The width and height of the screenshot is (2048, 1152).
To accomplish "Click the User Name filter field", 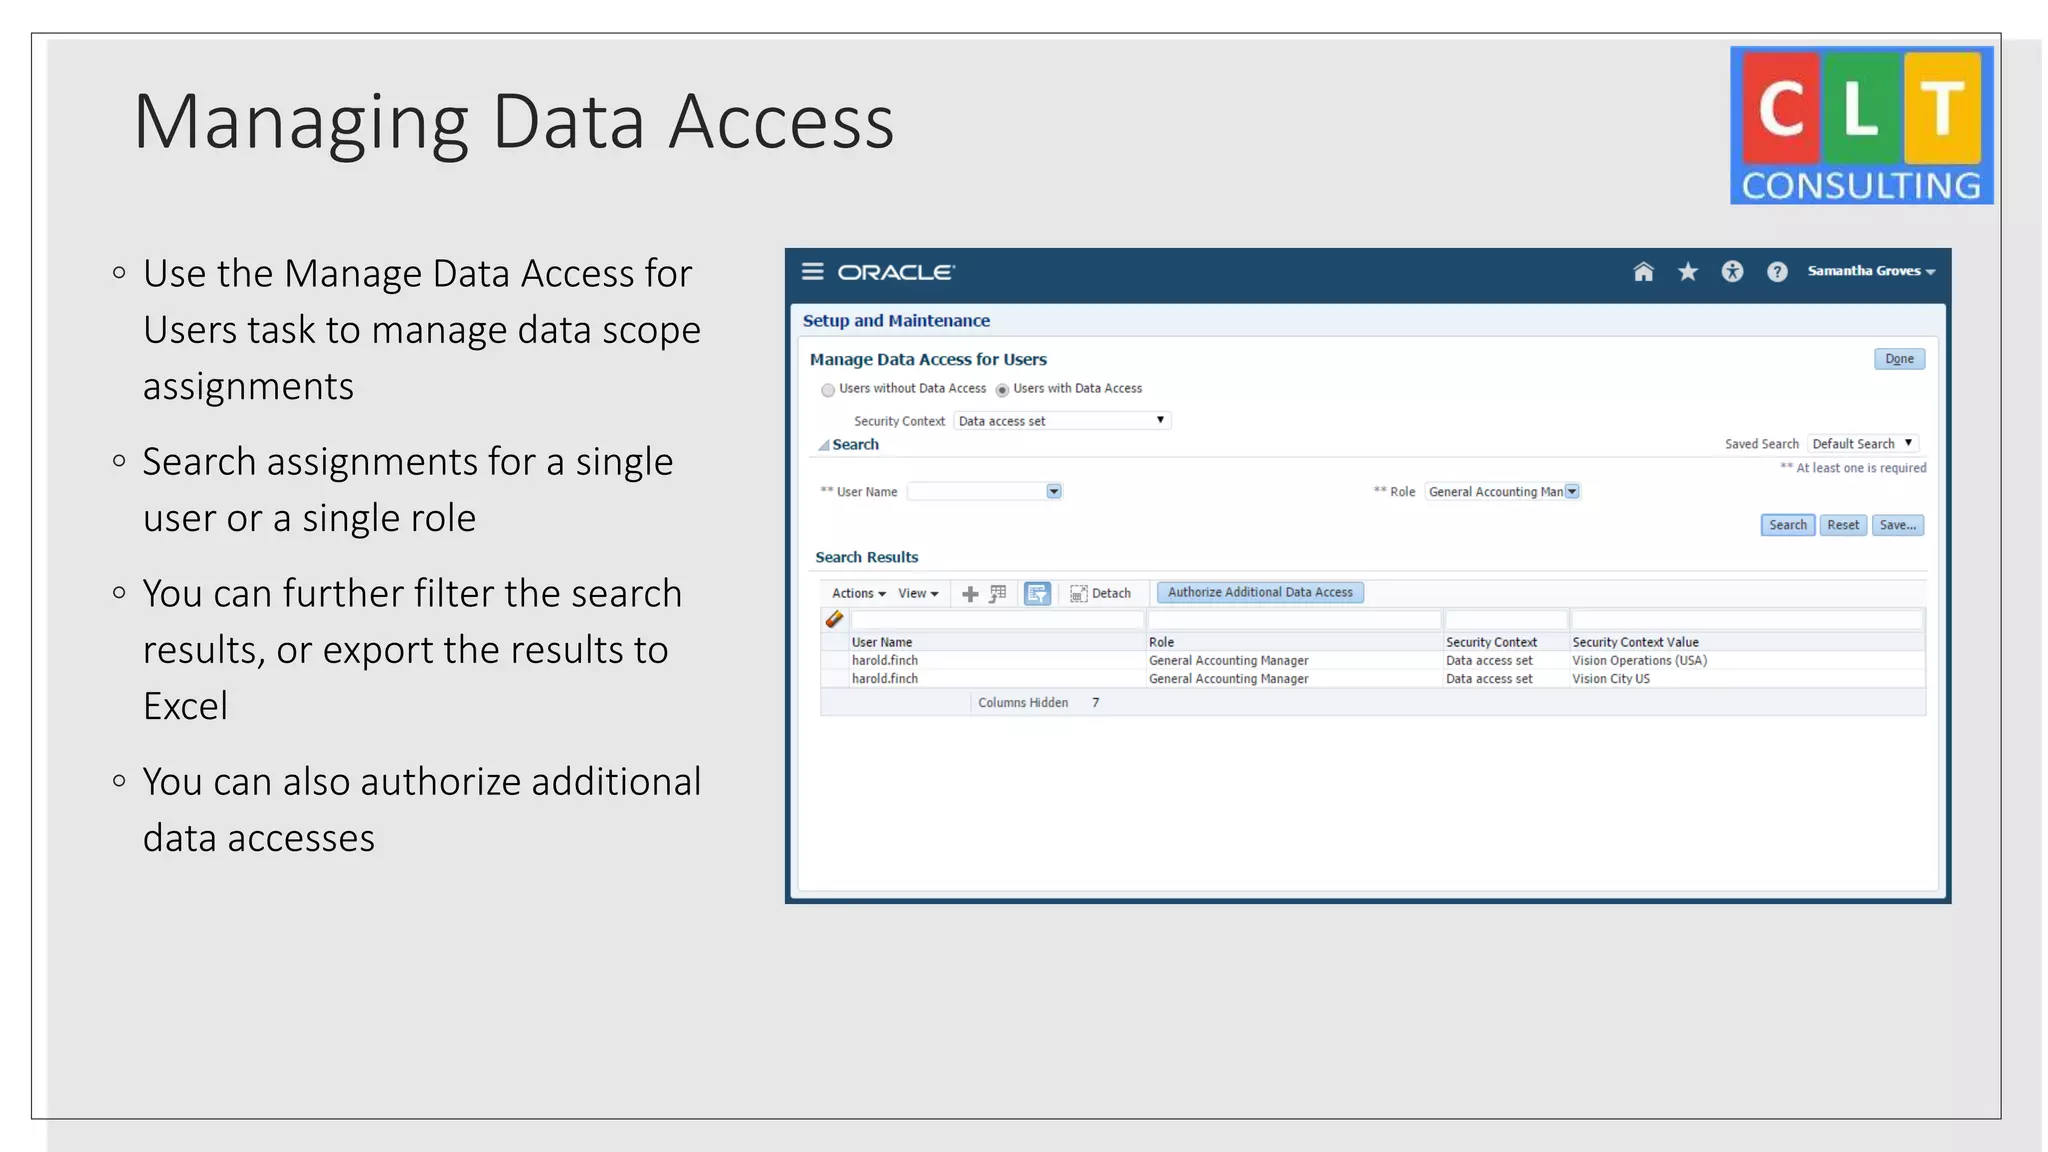I will pyautogui.click(x=996, y=621).
